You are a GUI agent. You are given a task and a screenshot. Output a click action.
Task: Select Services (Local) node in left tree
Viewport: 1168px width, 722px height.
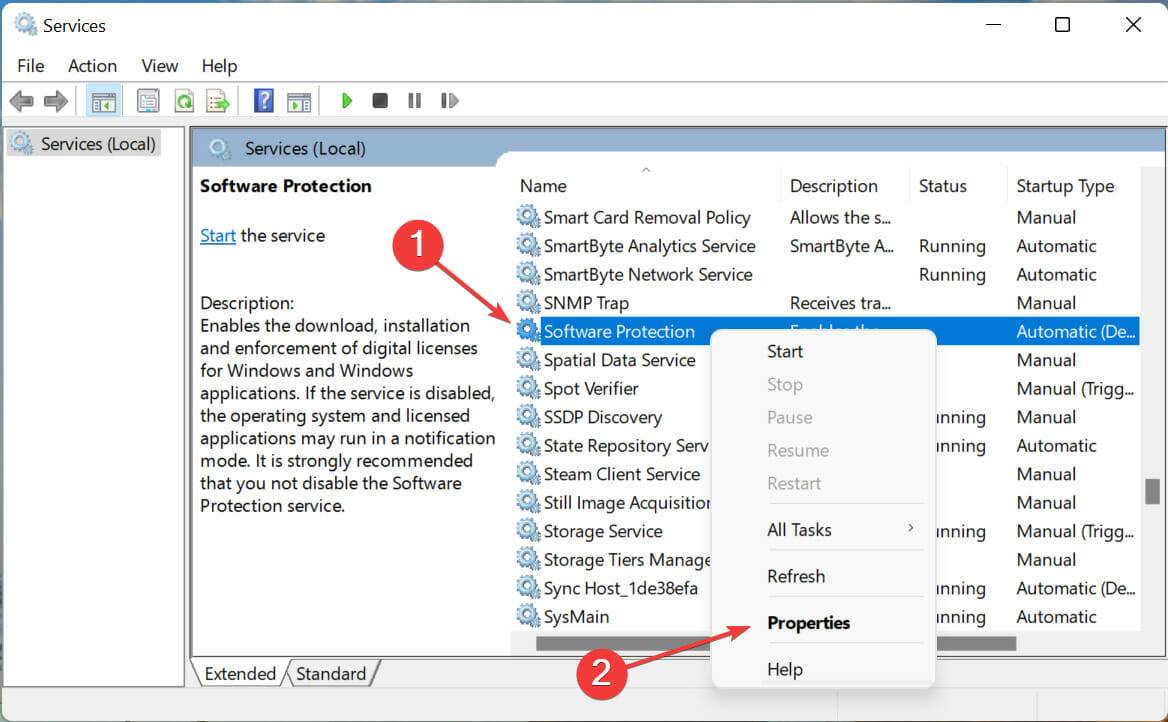pyautogui.click(x=84, y=143)
